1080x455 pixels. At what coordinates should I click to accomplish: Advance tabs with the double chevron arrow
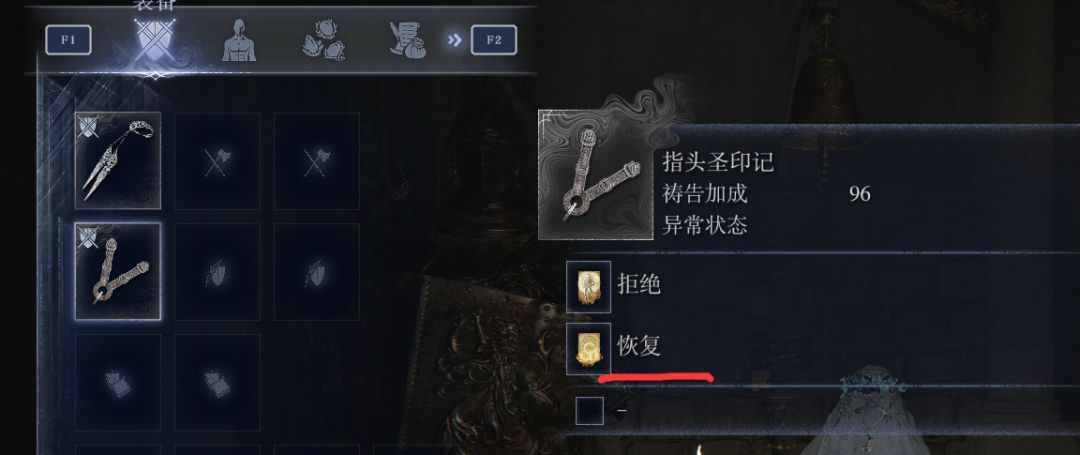(x=455, y=40)
